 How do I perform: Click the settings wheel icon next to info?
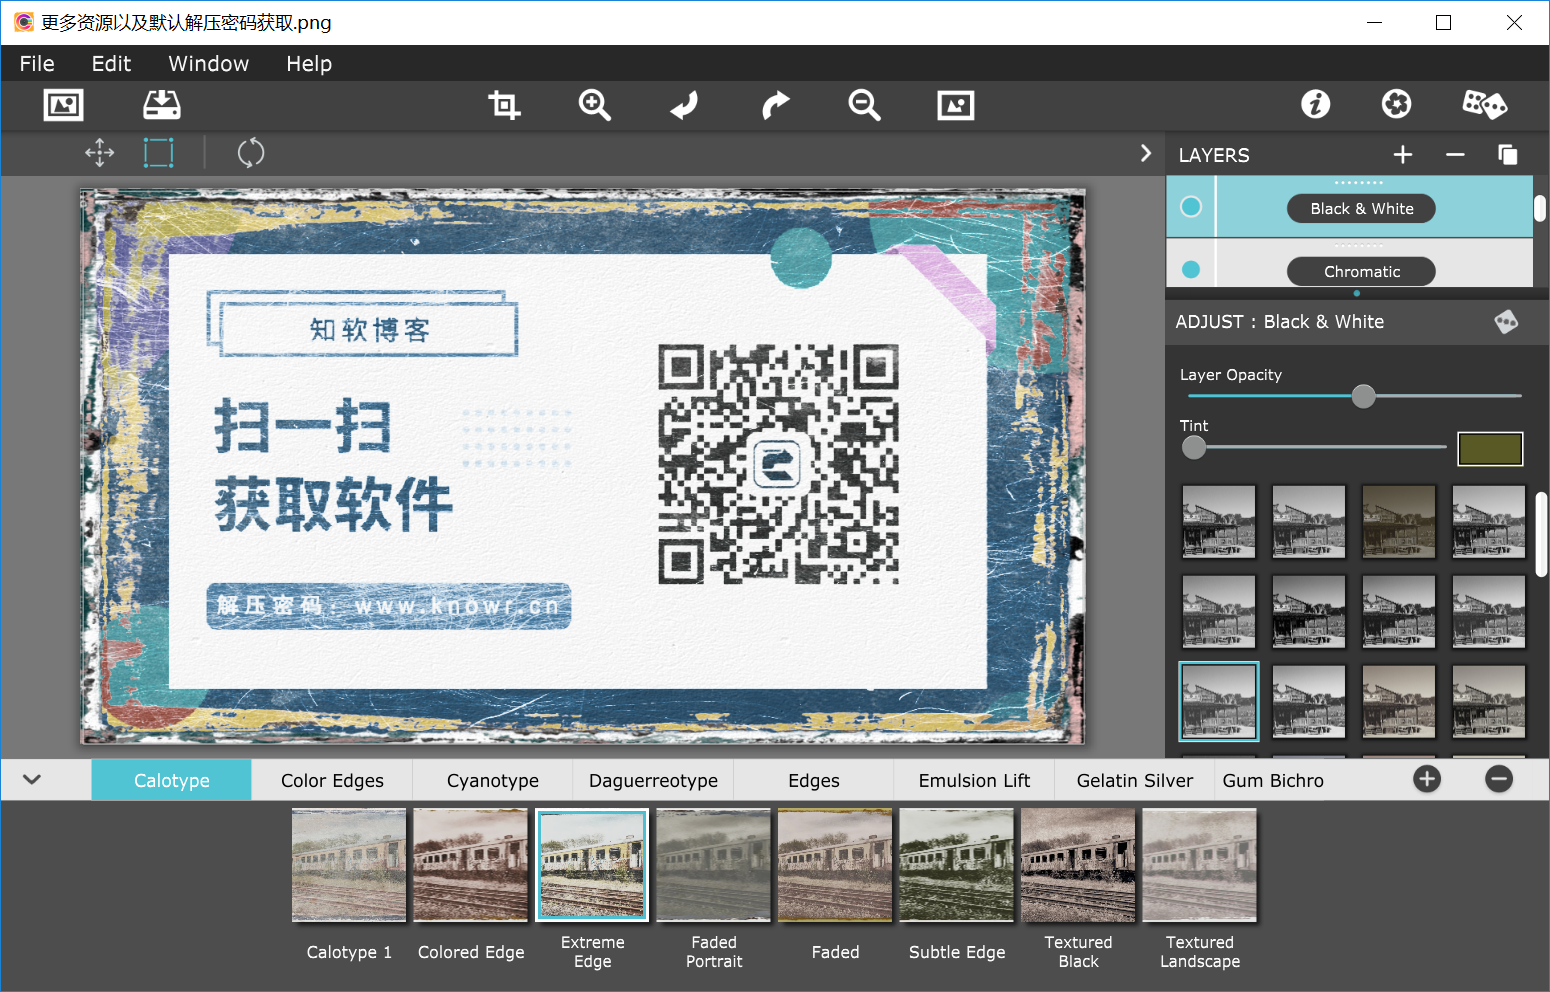tap(1397, 104)
